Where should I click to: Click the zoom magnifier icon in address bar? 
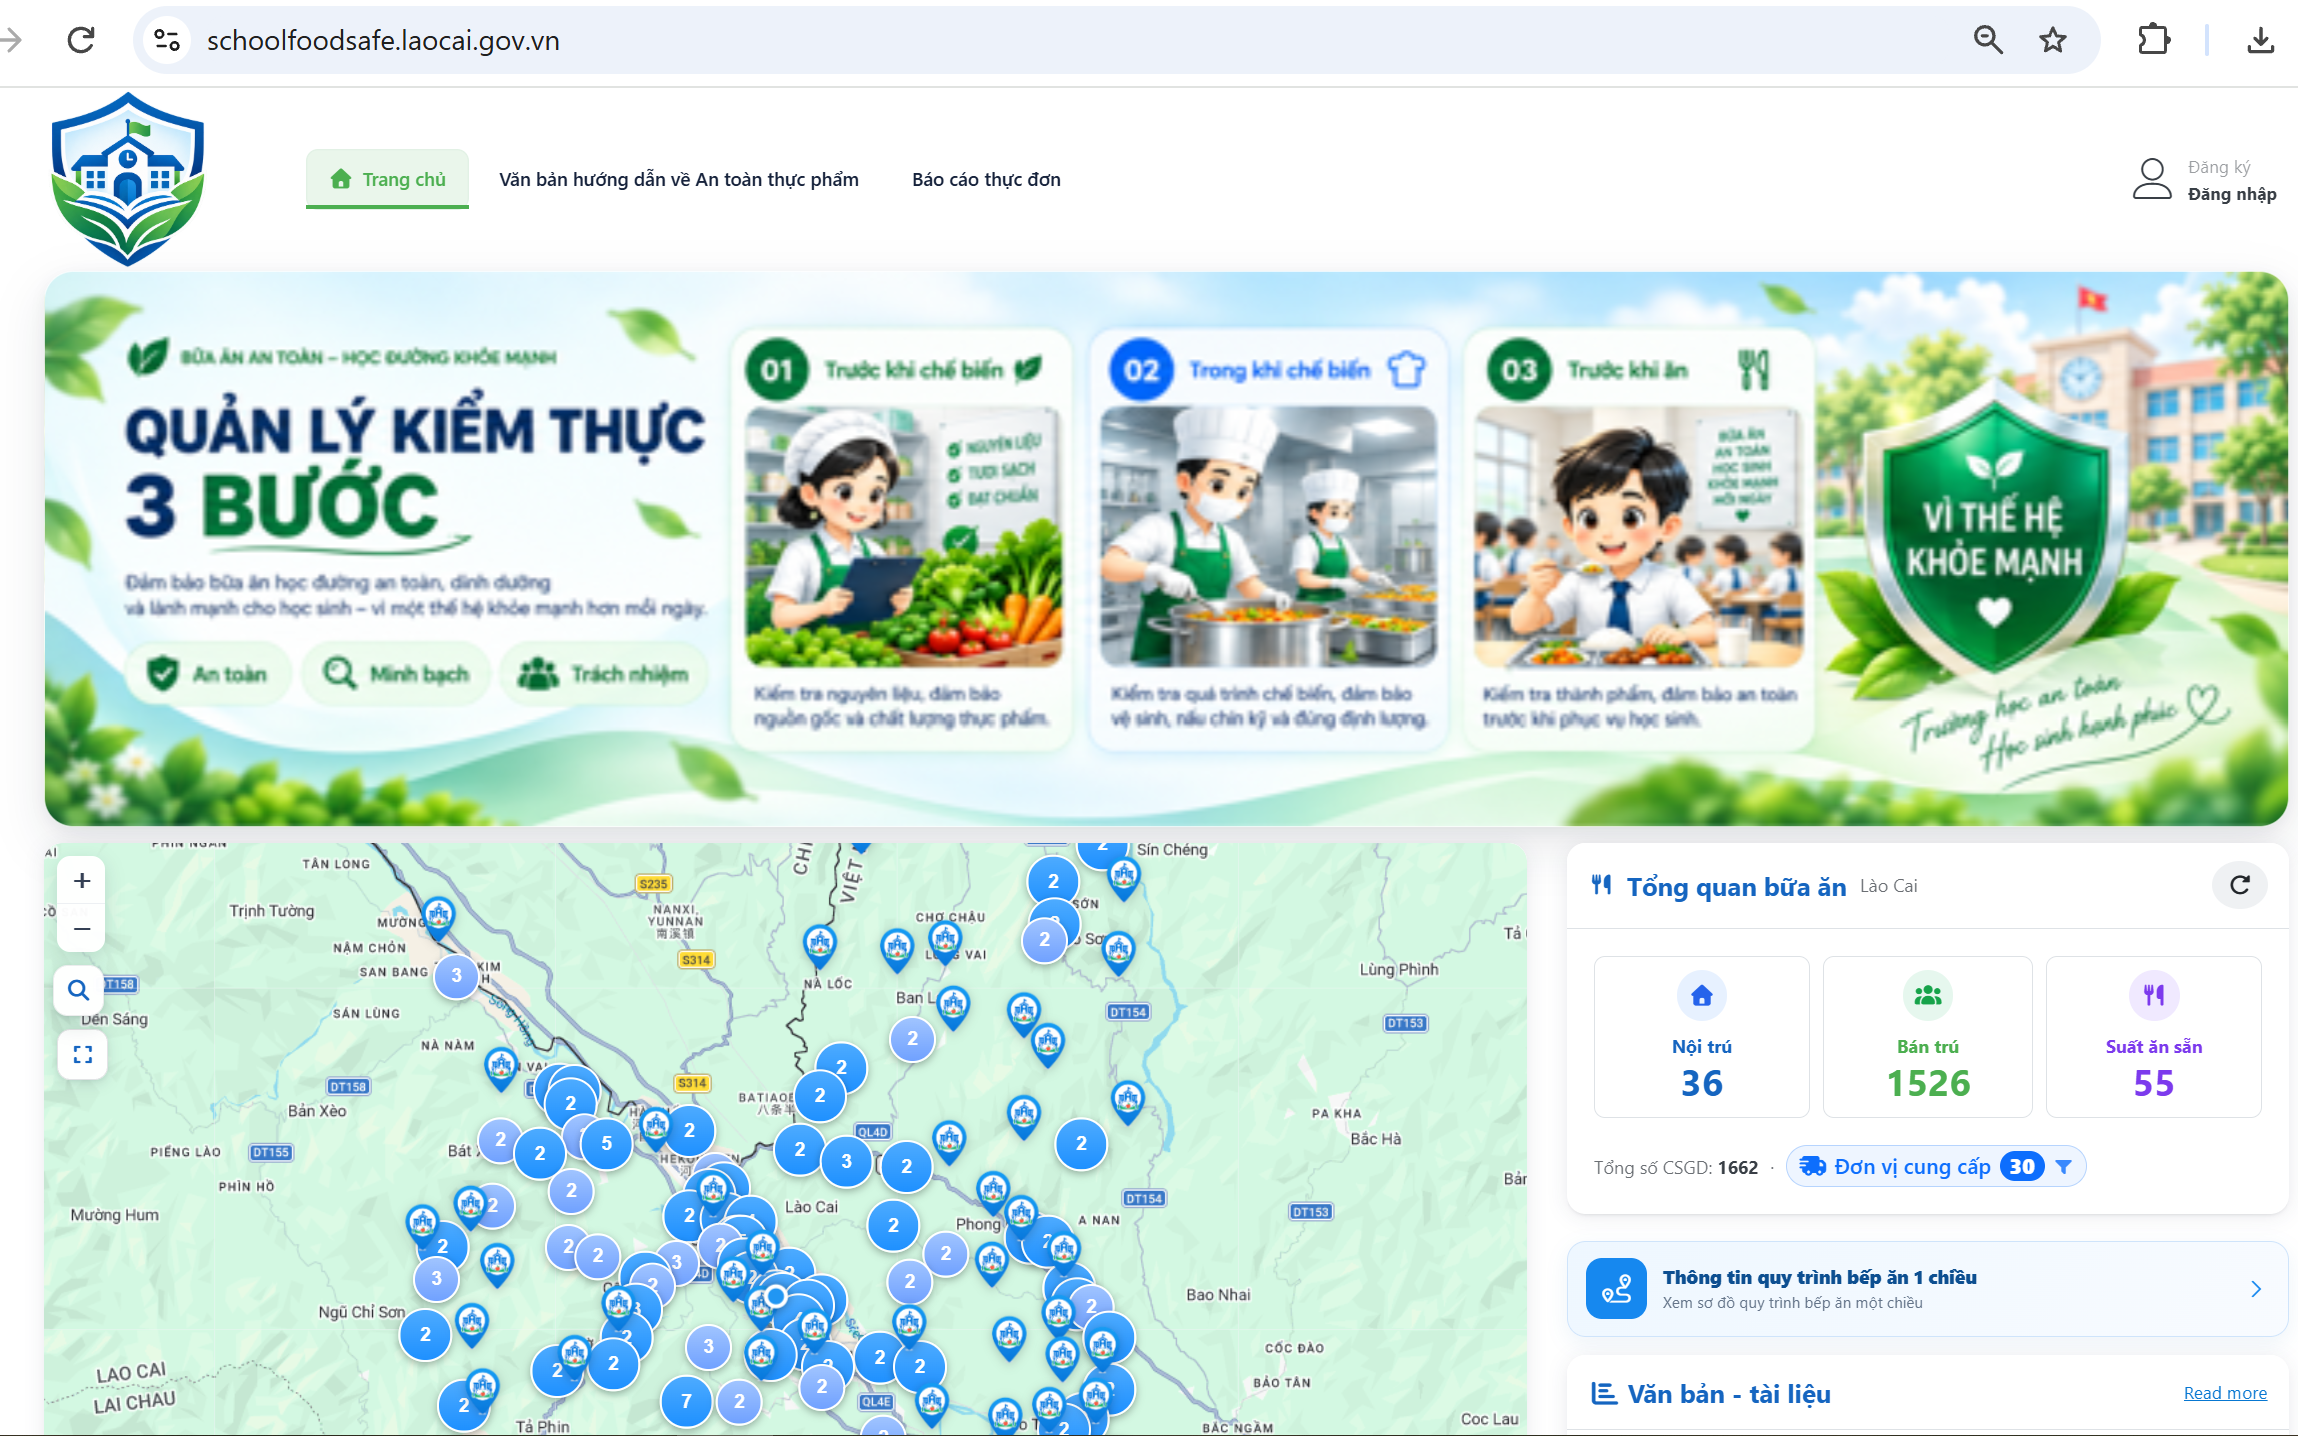(1988, 40)
